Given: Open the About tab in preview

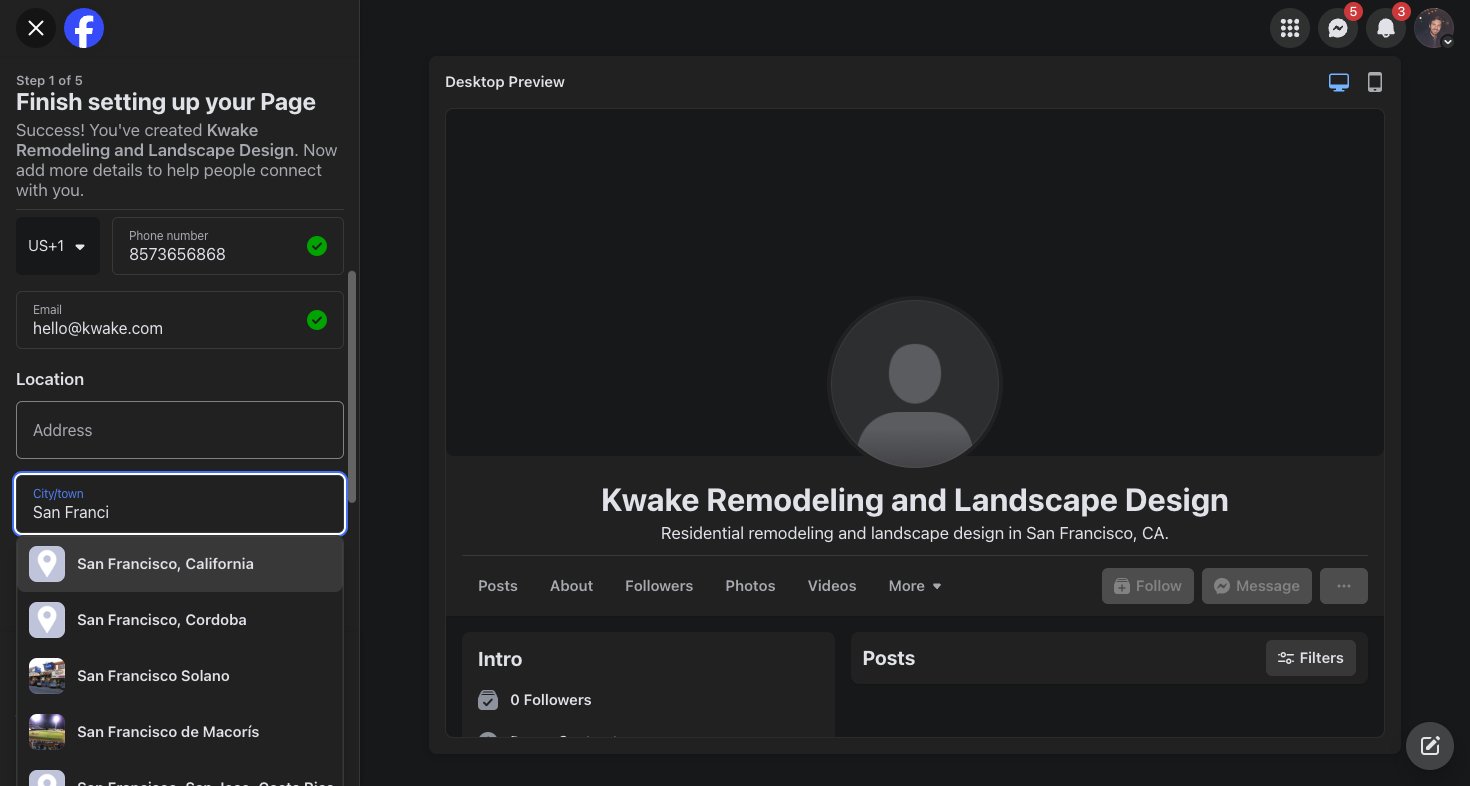Looking at the screenshot, I should [572, 586].
